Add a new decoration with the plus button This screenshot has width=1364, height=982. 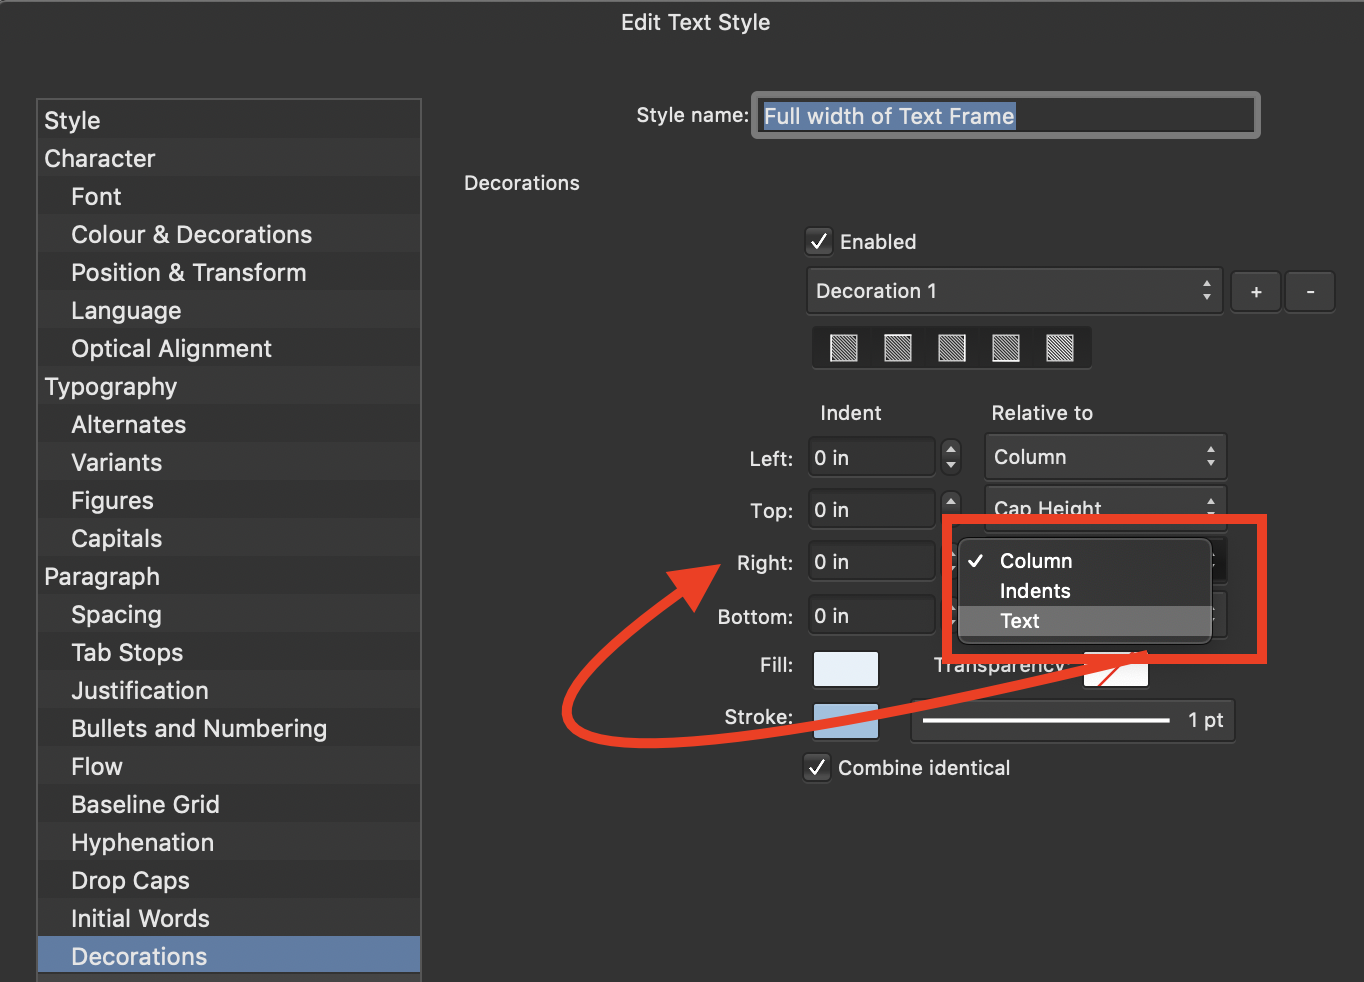1255,291
